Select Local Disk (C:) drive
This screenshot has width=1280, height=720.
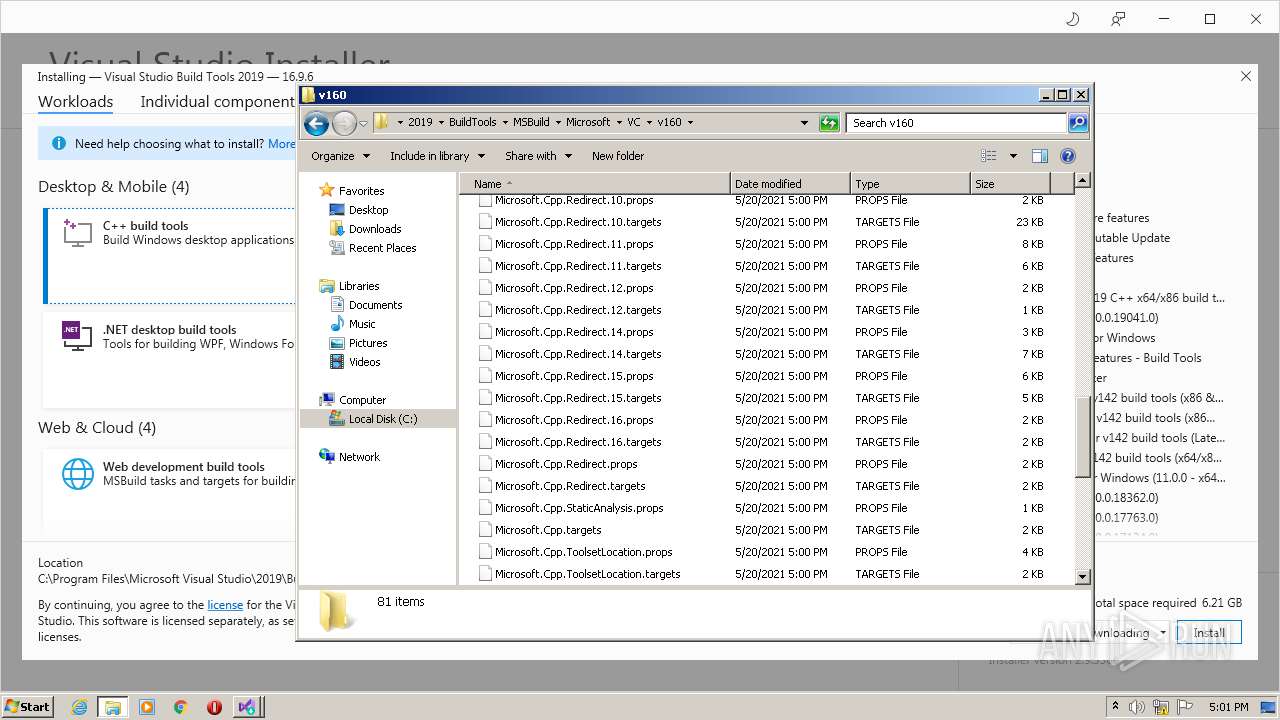tap(383, 419)
